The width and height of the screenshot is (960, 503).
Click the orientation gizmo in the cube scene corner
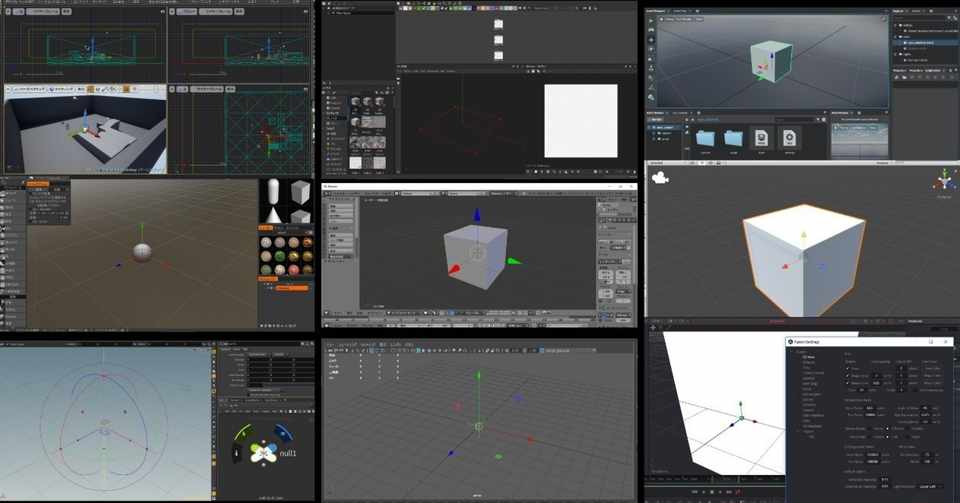point(945,180)
